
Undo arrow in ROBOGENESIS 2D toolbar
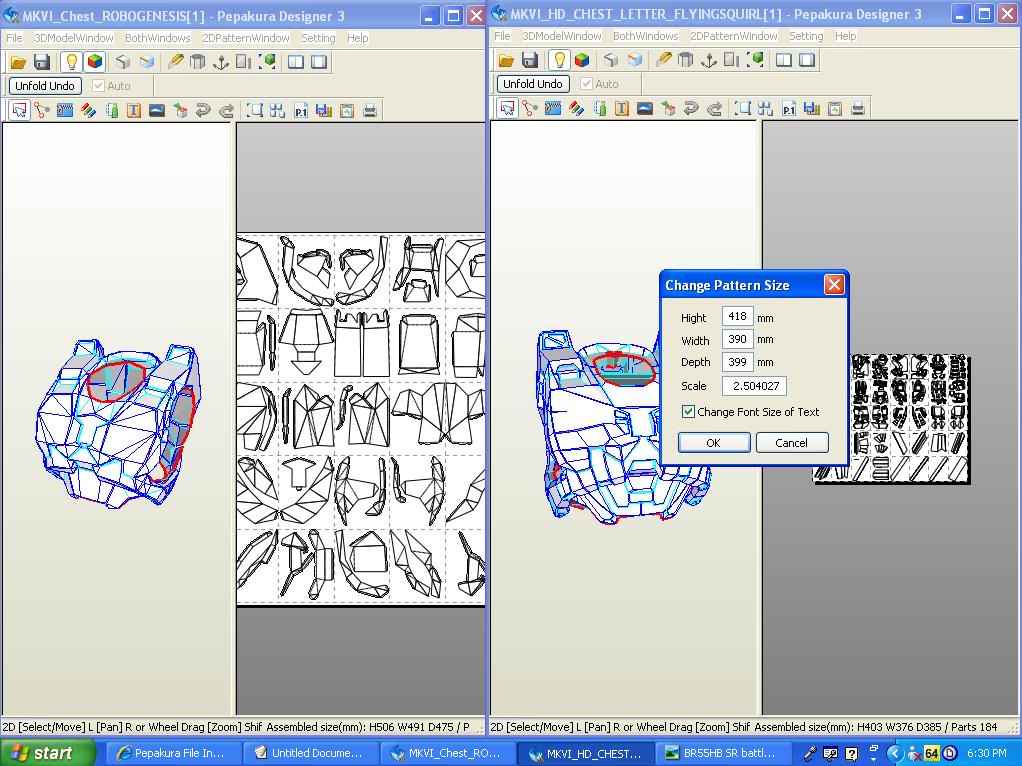click(203, 110)
